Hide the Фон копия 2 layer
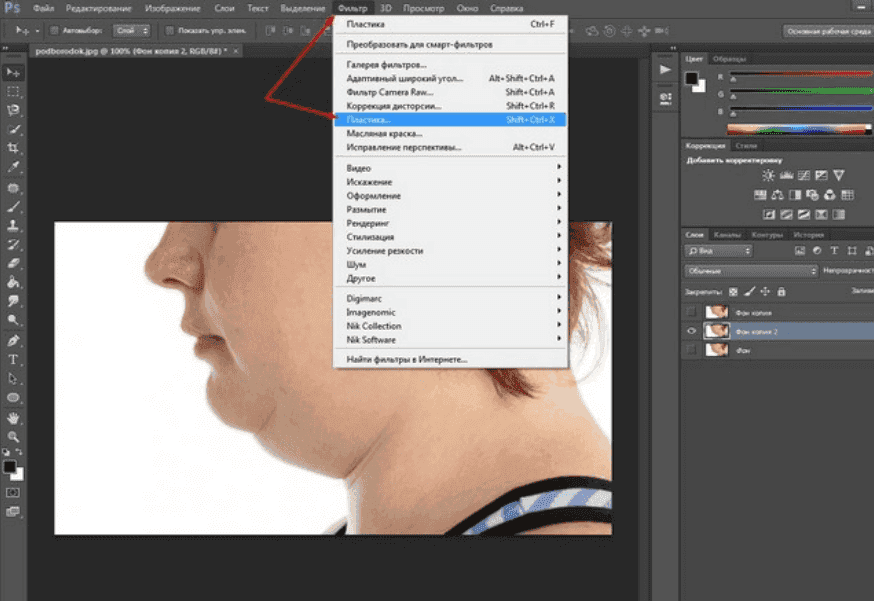 coord(692,331)
